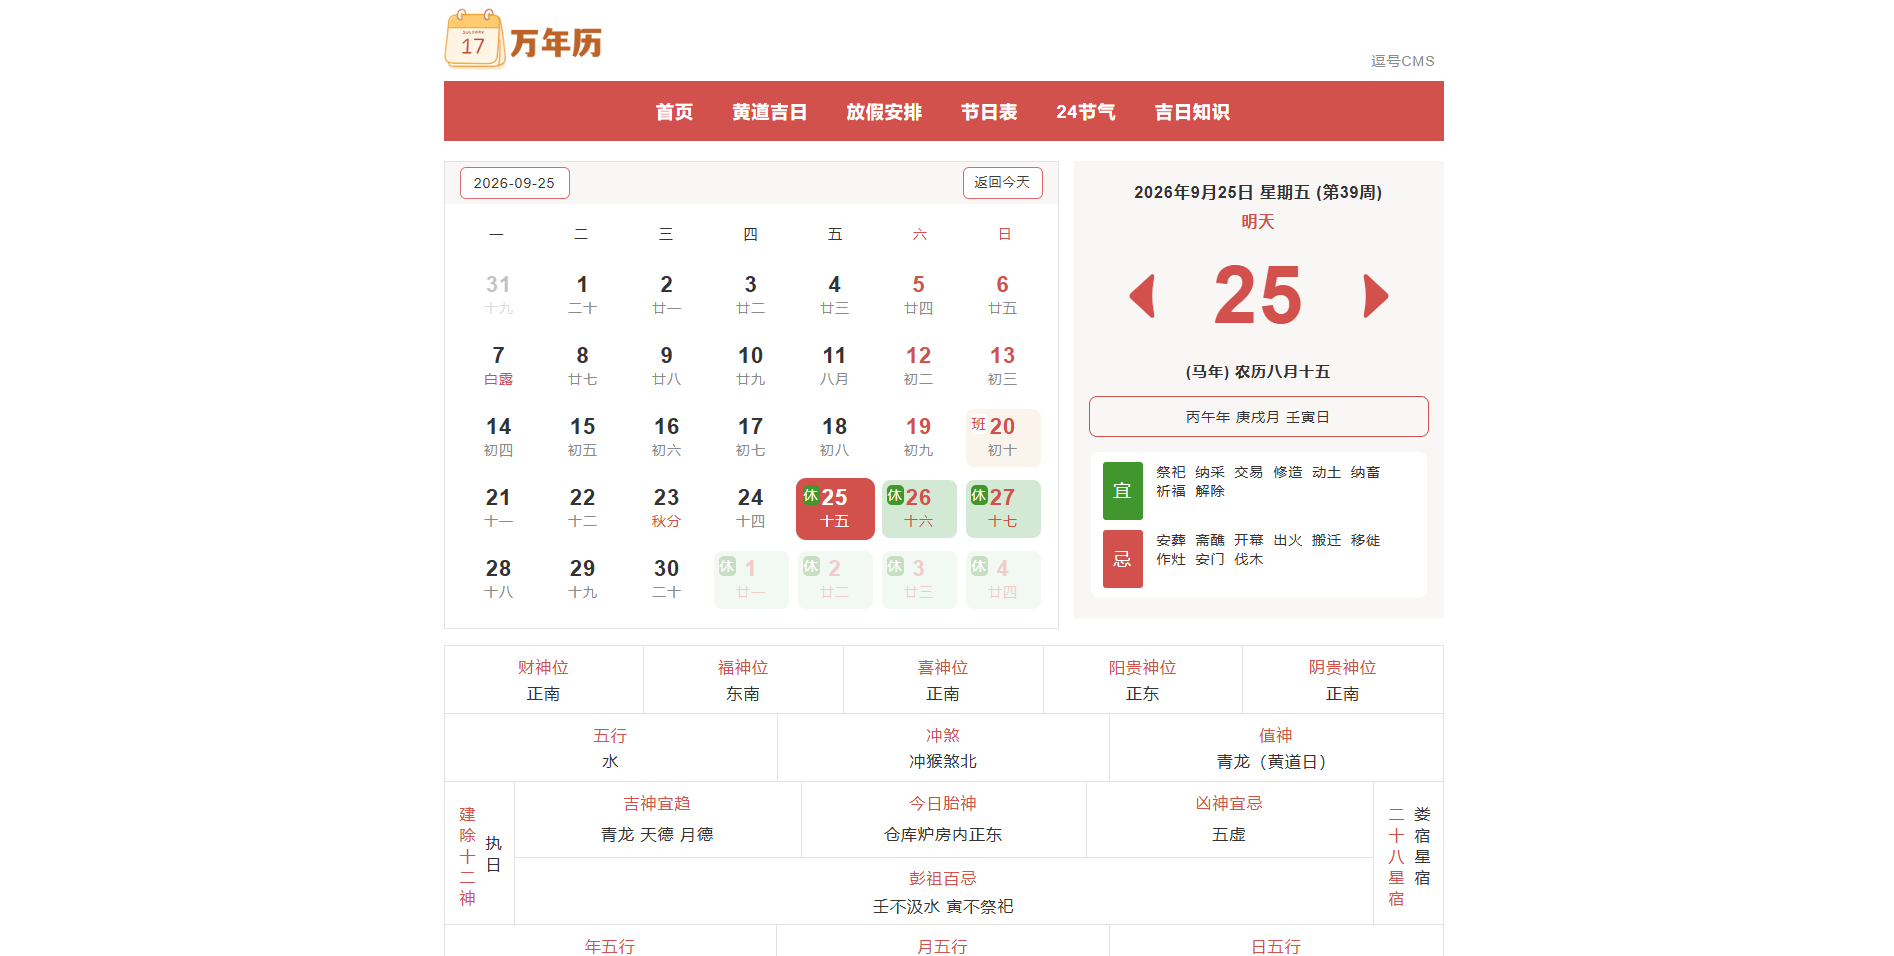Select September 26 holiday date

point(919,508)
